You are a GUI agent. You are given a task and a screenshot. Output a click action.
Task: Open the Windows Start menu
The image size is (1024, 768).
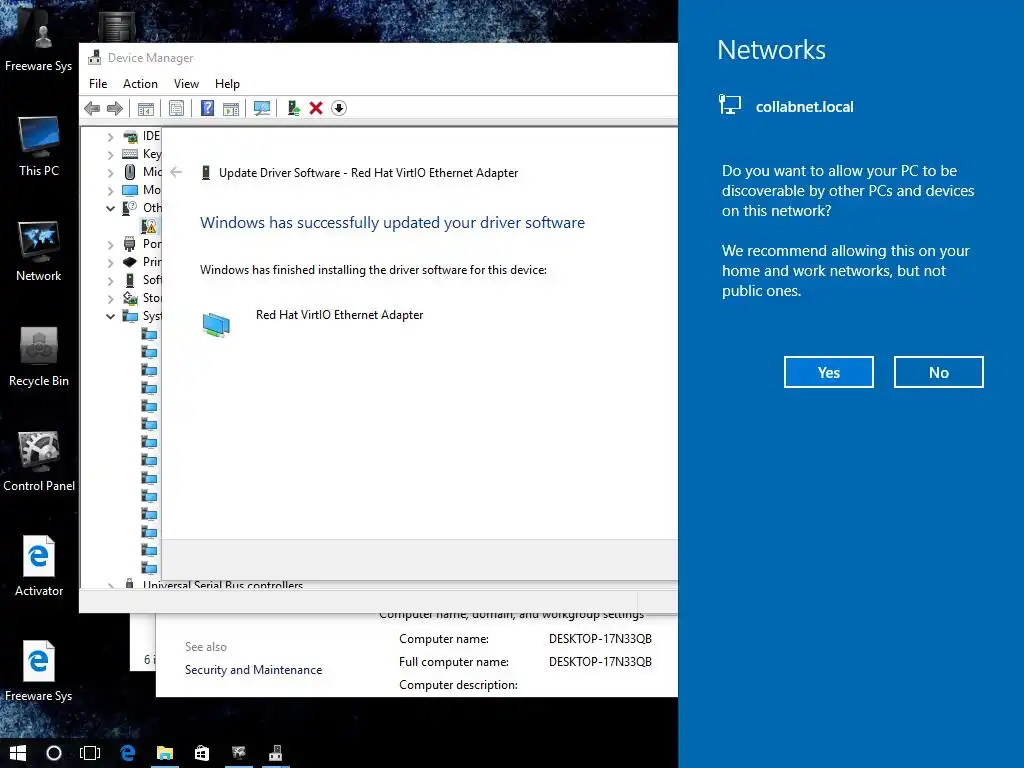(18, 753)
